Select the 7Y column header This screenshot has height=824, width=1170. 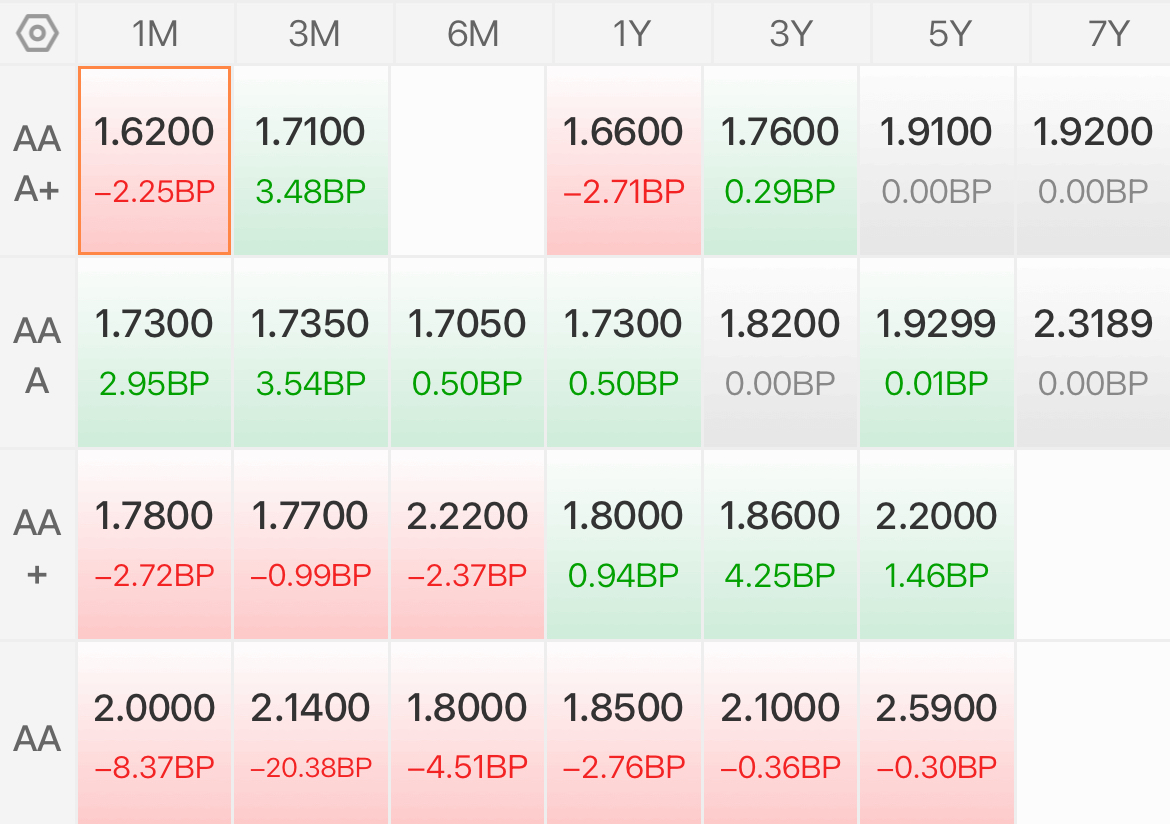pos(1101,34)
